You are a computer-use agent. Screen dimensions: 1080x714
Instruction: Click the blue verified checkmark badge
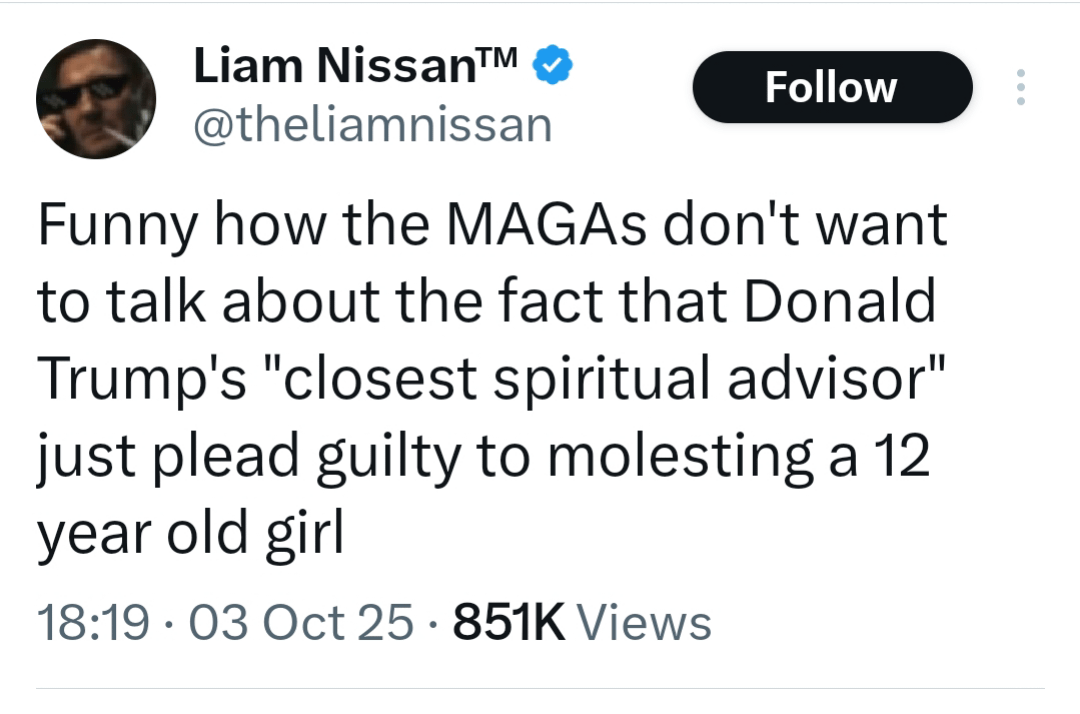pyautogui.click(x=552, y=66)
